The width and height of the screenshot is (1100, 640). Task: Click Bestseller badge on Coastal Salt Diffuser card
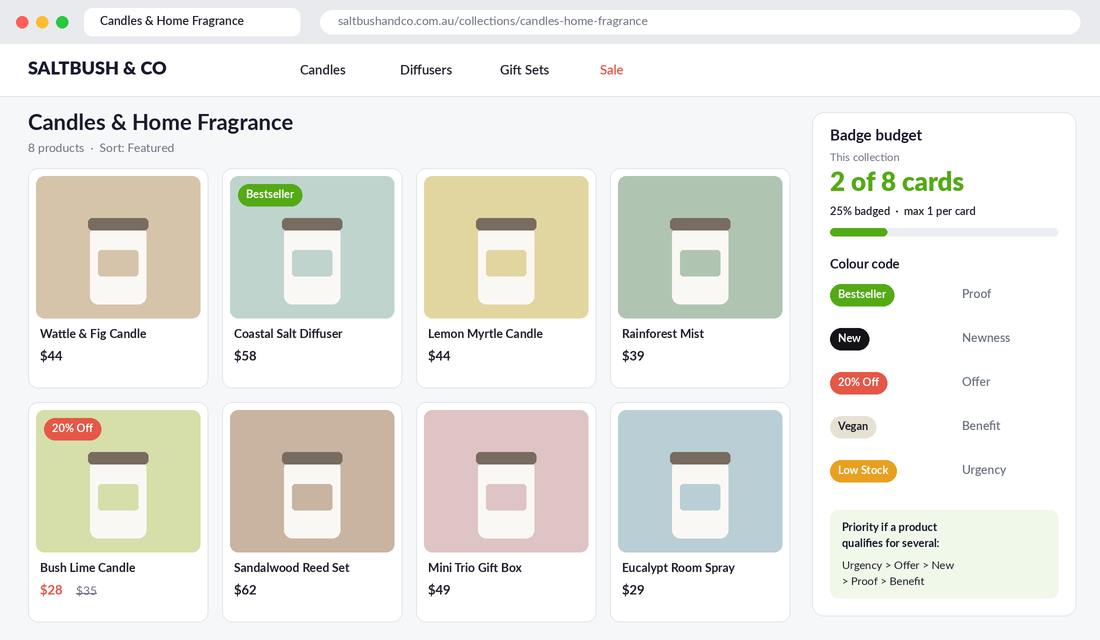(x=270, y=194)
